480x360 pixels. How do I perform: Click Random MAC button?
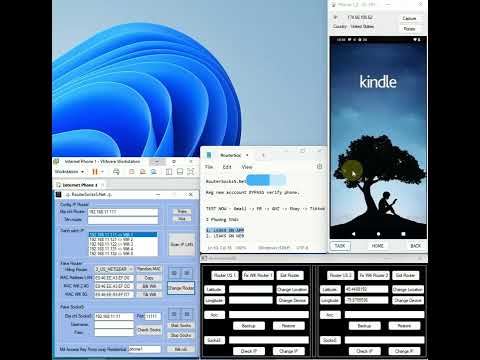[x=149, y=269]
